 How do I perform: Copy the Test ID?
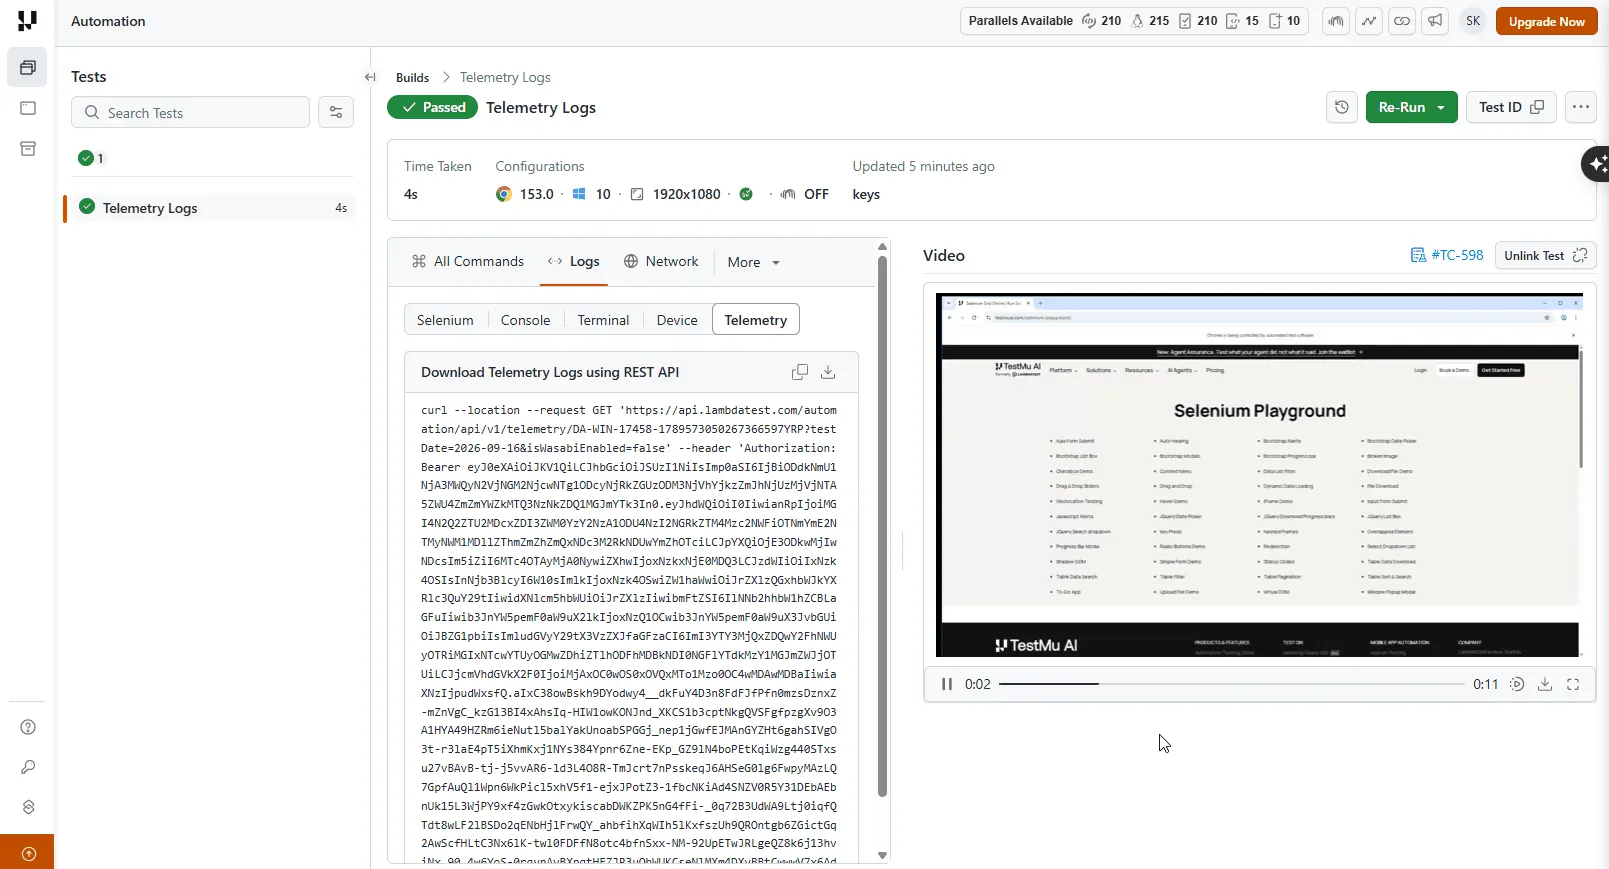[x=1511, y=107]
